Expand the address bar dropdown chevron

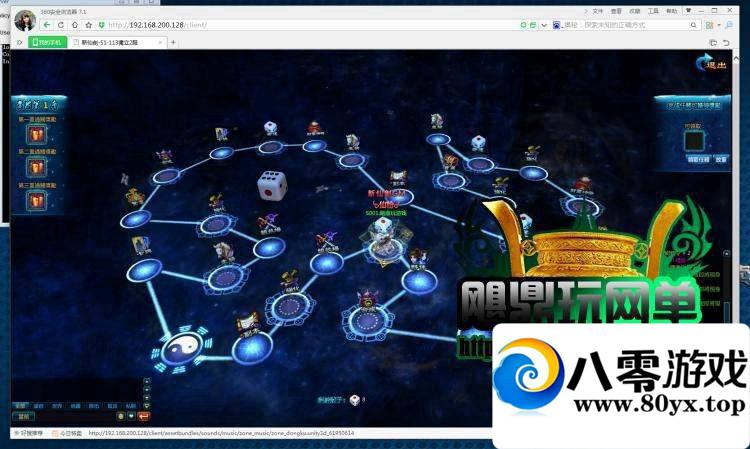click(544, 25)
